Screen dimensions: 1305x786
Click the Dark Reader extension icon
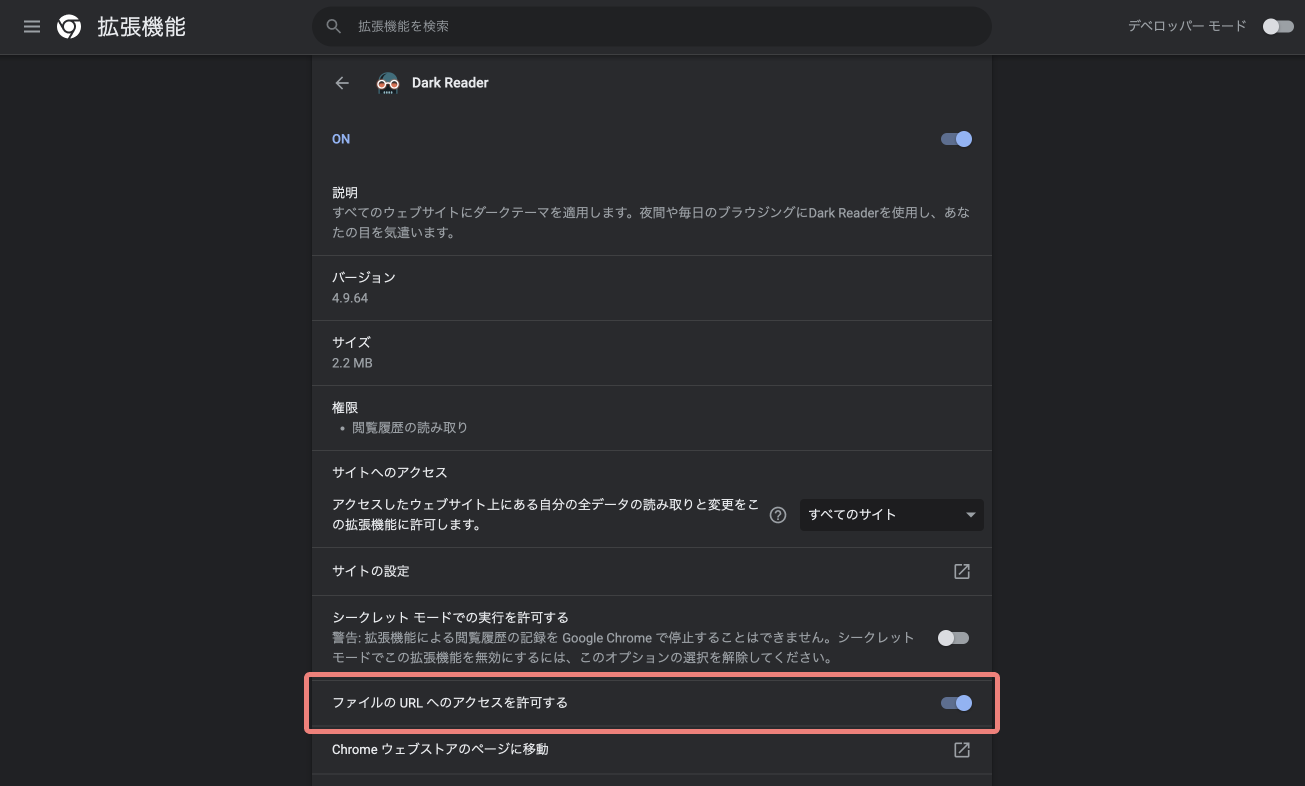(x=387, y=83)
